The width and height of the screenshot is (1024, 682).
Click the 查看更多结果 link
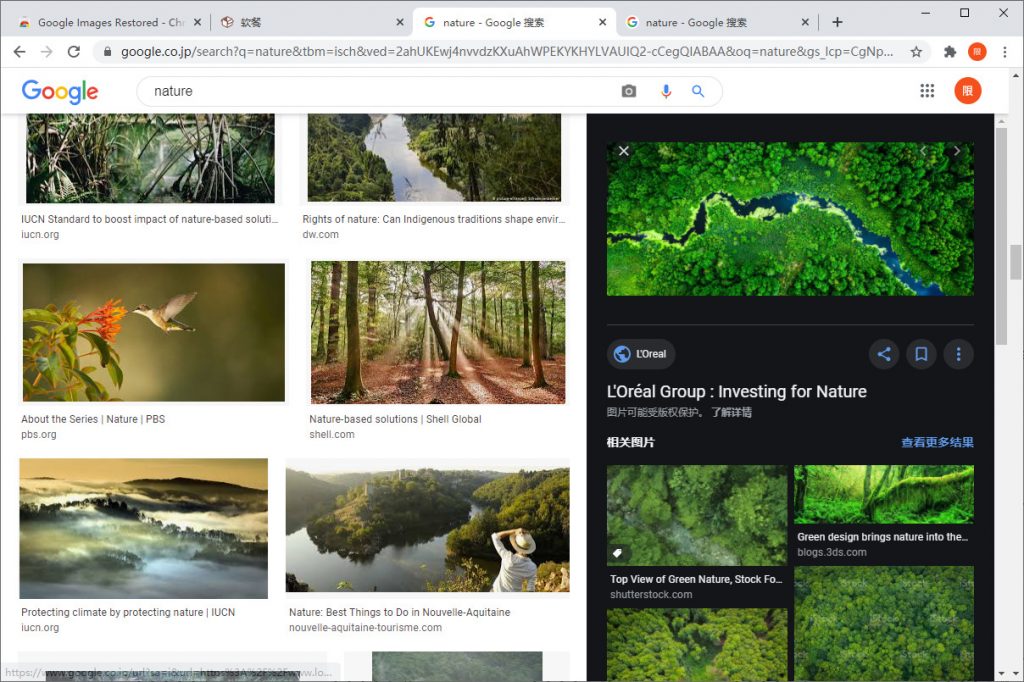(937, 442)
